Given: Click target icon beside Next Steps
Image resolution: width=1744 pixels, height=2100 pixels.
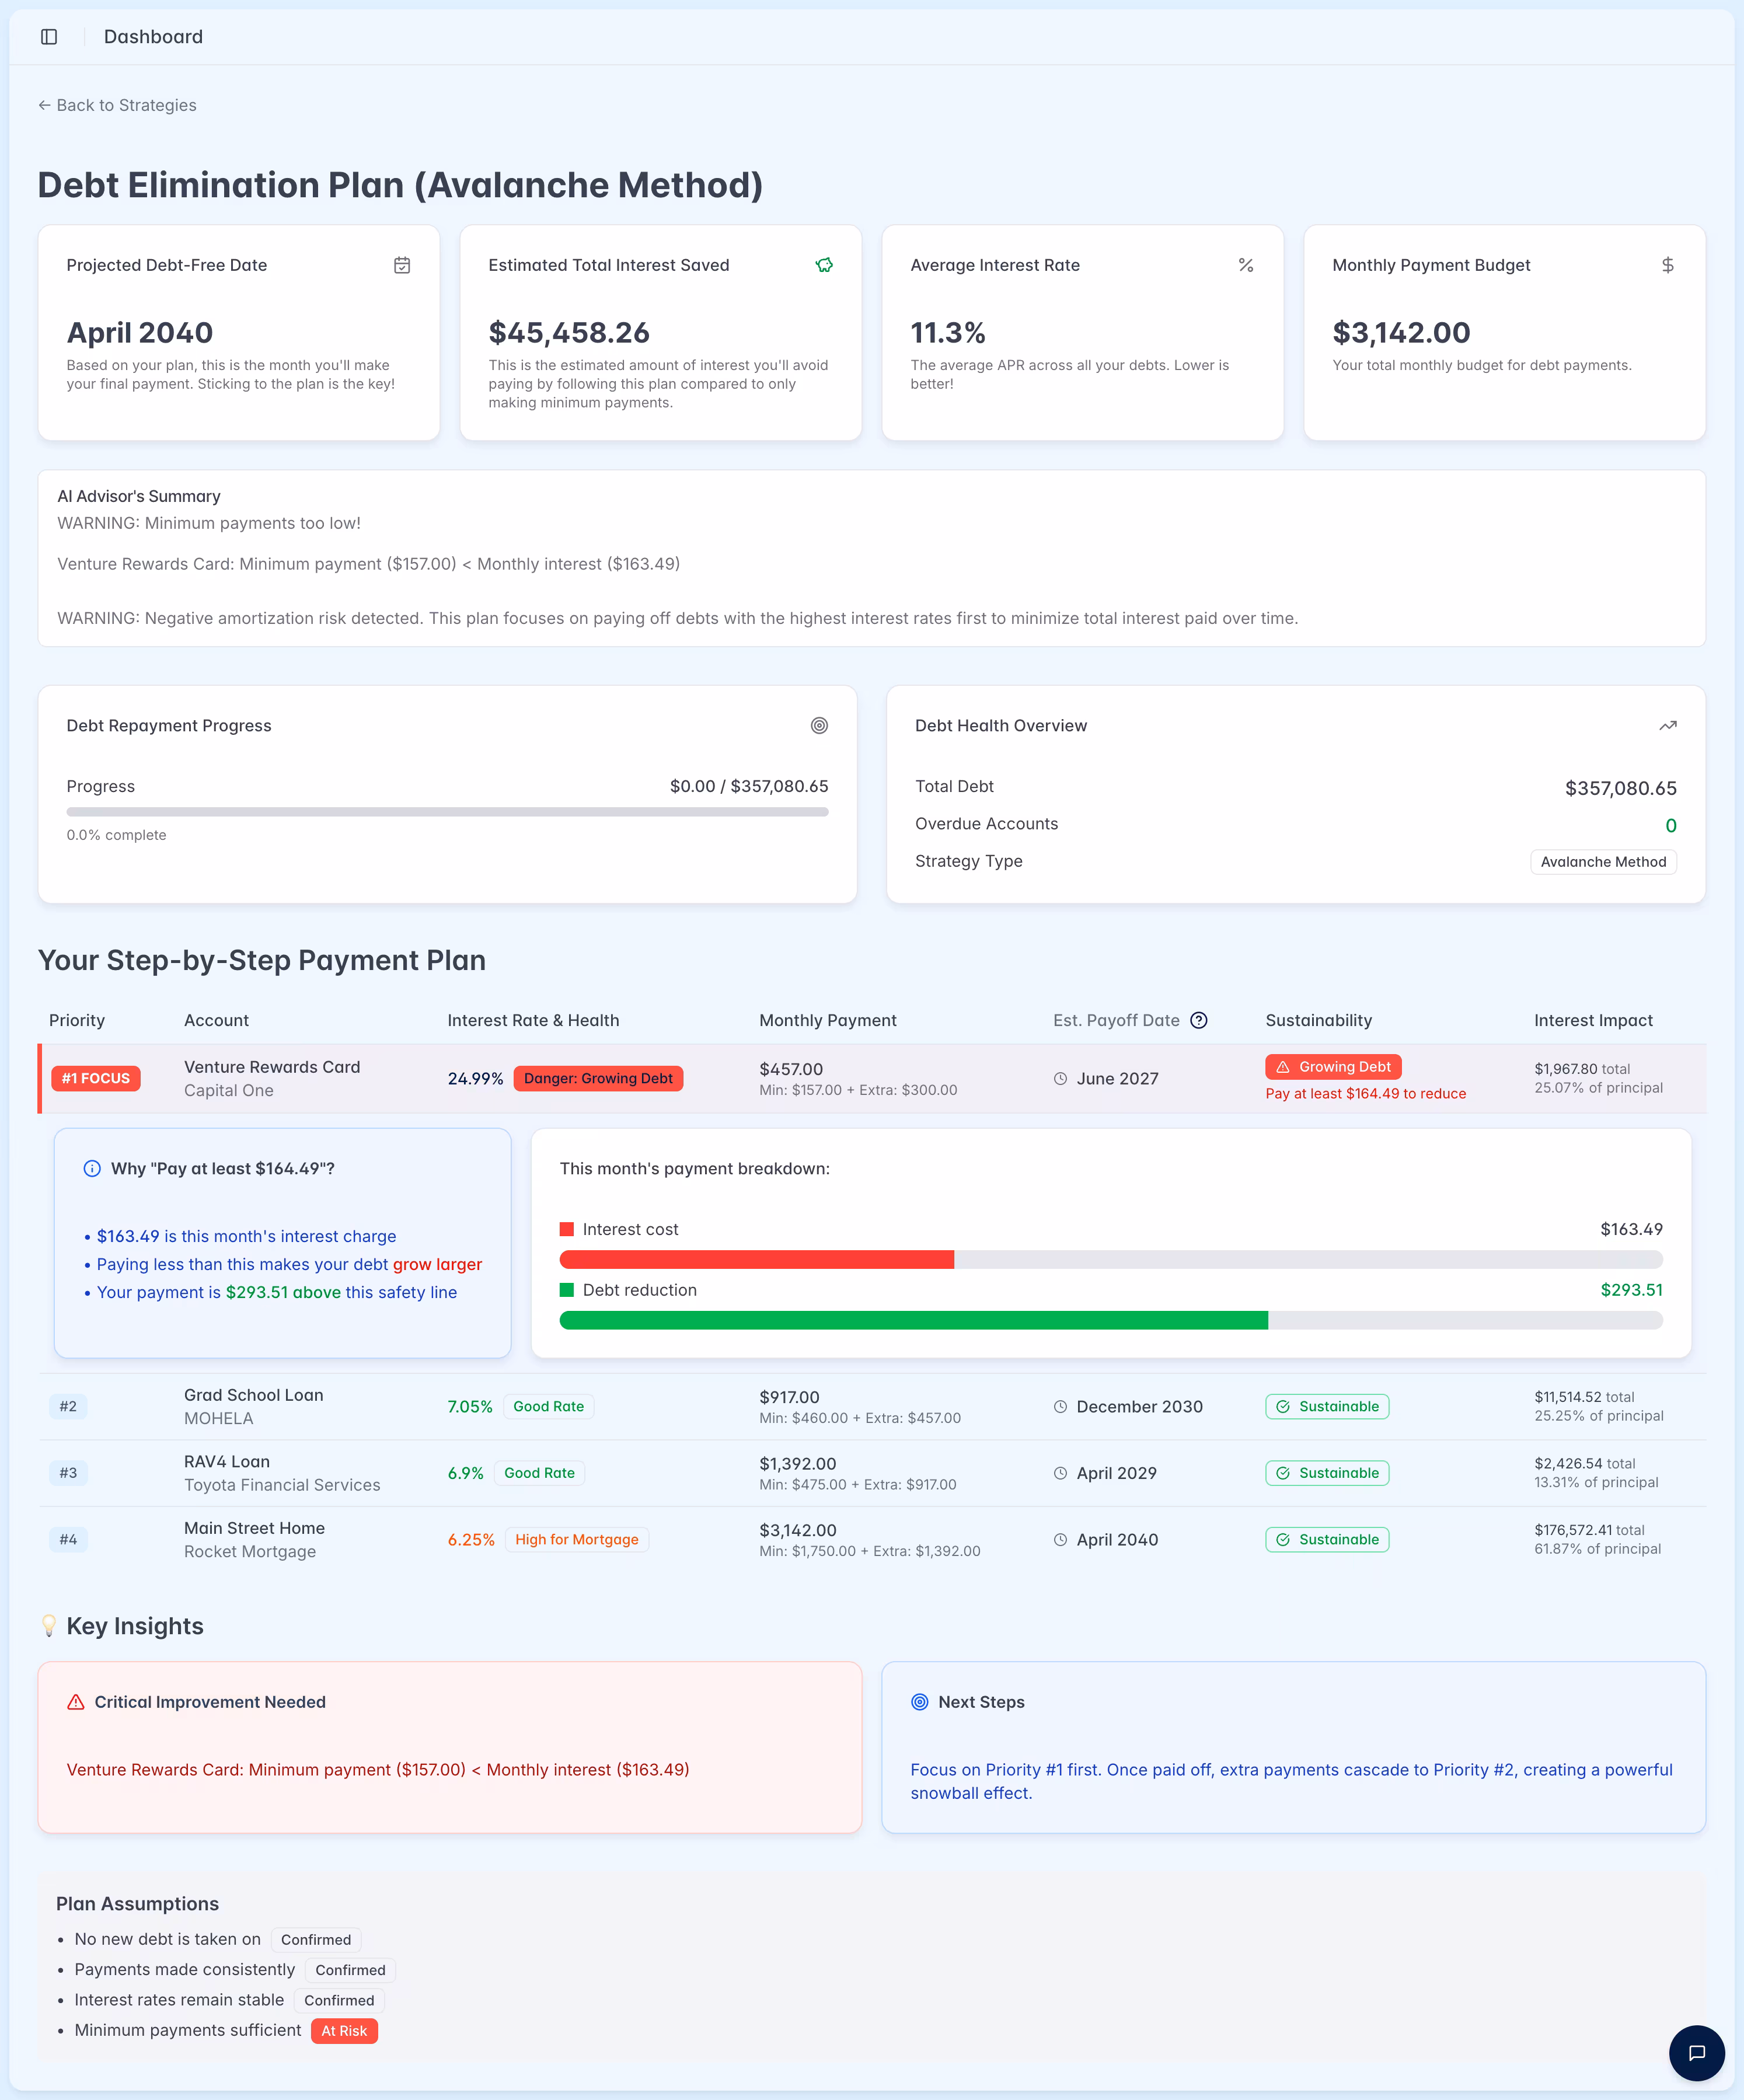Looking at the screenshot, I should 920,1702.
